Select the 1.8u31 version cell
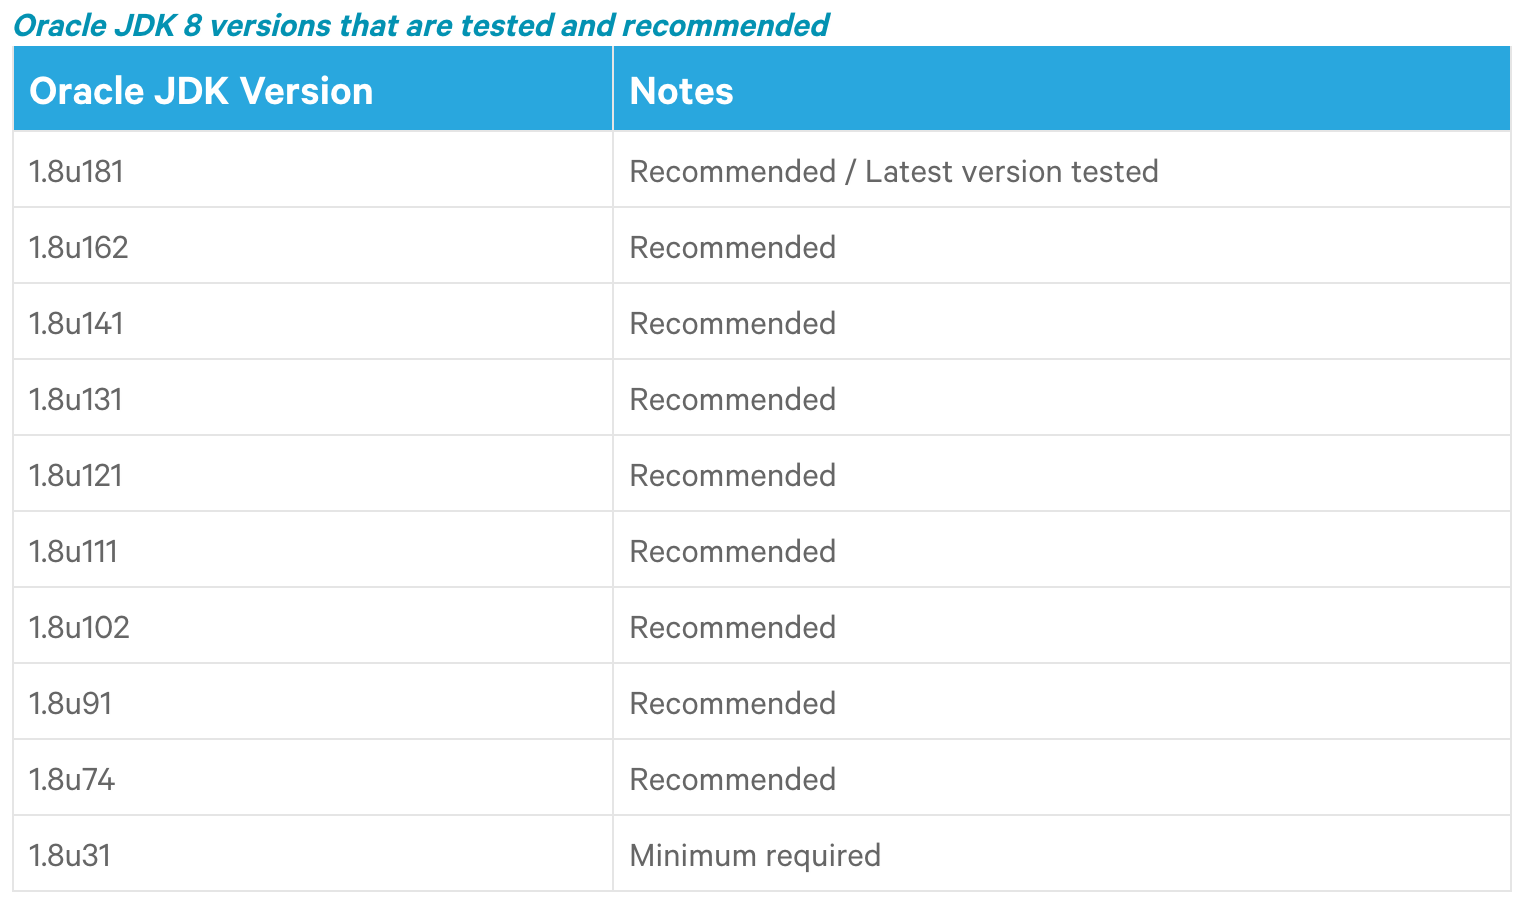The width and height of the screenshot is (1524, 908). (x=70, y=856)
